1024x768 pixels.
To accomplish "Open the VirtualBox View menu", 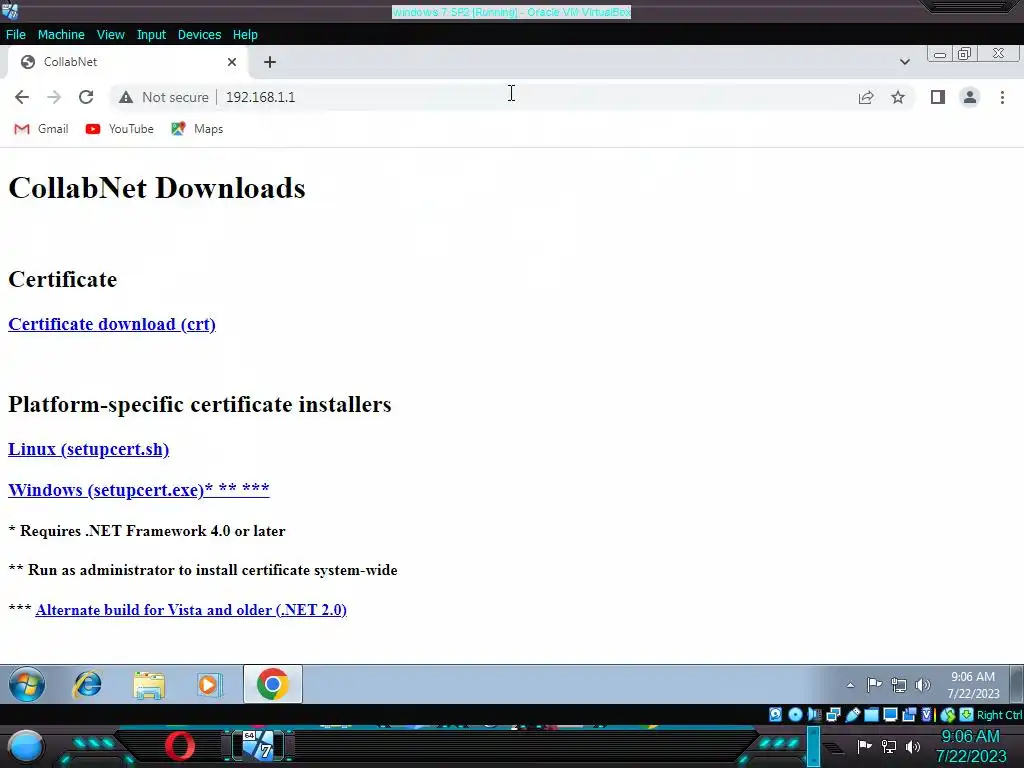I will click(110, 35).
